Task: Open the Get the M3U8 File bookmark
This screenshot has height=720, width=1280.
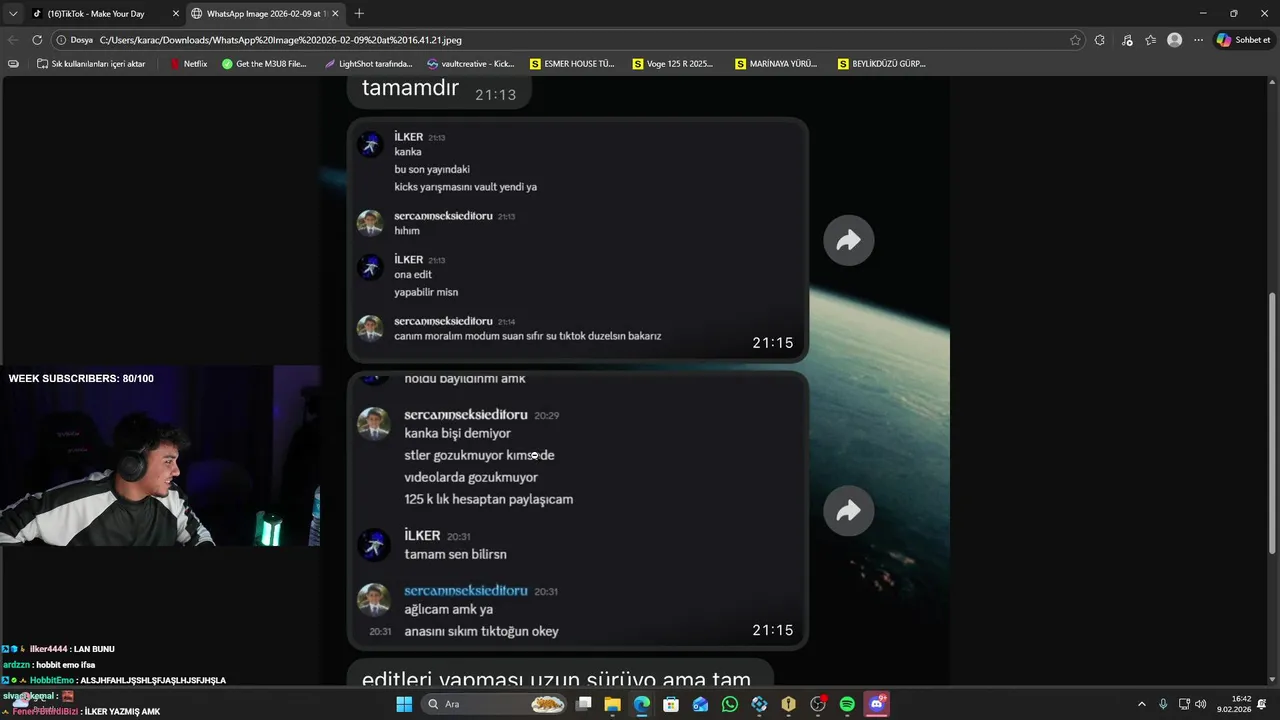Action: (264, 64)
